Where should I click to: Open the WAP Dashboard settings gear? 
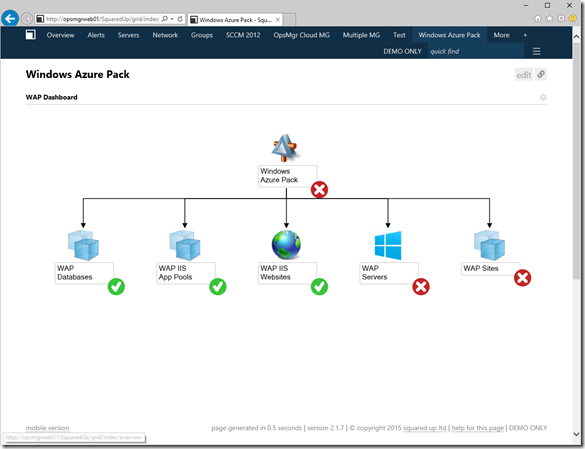[543, 97]
